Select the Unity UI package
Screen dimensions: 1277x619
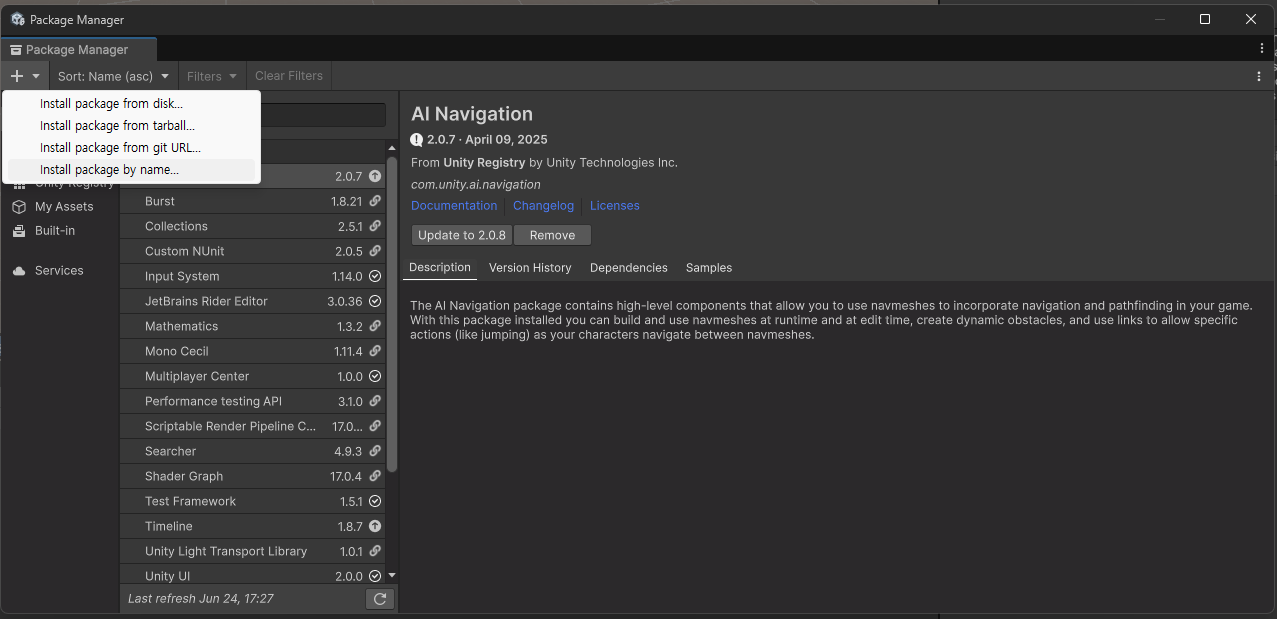tap(251, 575)
